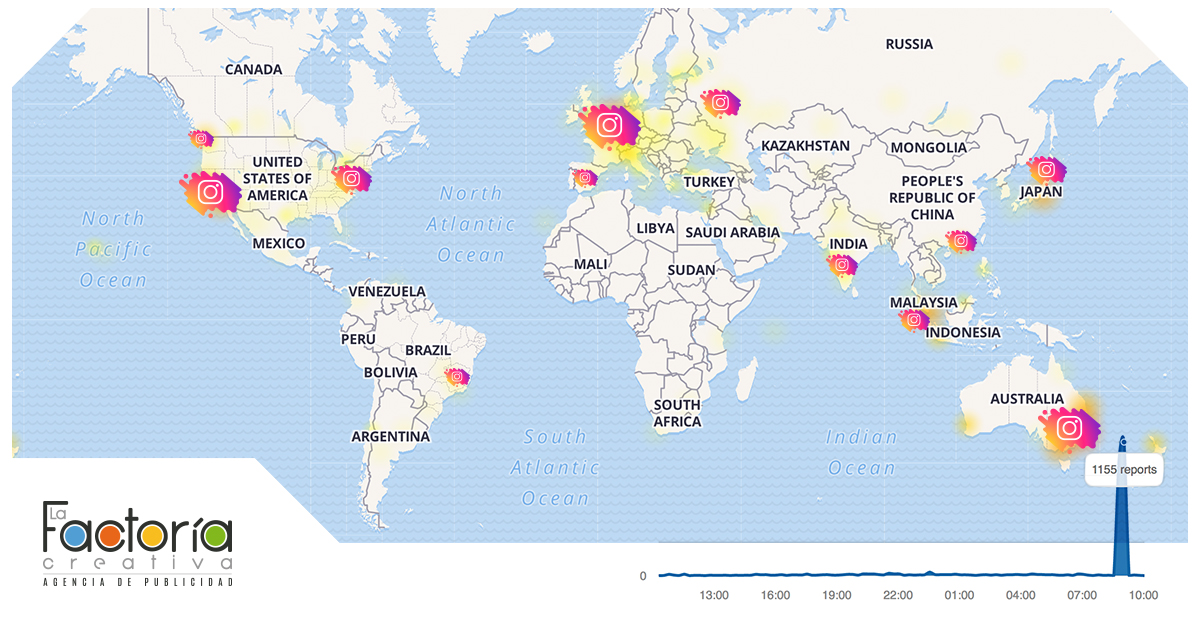Click the LIBYA map label
Viewport: 1200px width, 630px height.
[x=656, y=228]
